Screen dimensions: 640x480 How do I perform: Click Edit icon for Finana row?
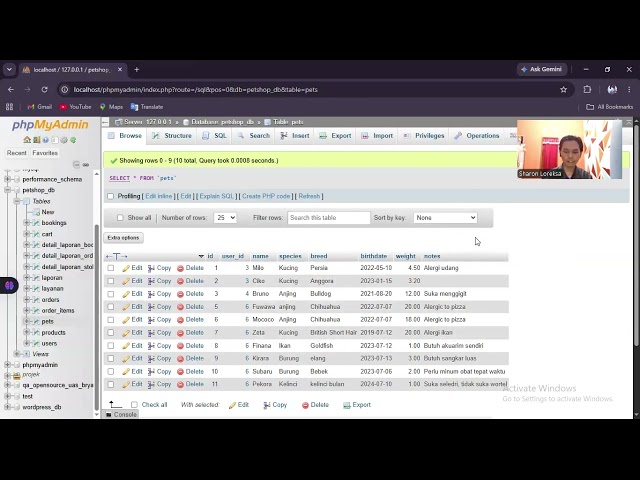pyautogui.click(x=126, y=346)
